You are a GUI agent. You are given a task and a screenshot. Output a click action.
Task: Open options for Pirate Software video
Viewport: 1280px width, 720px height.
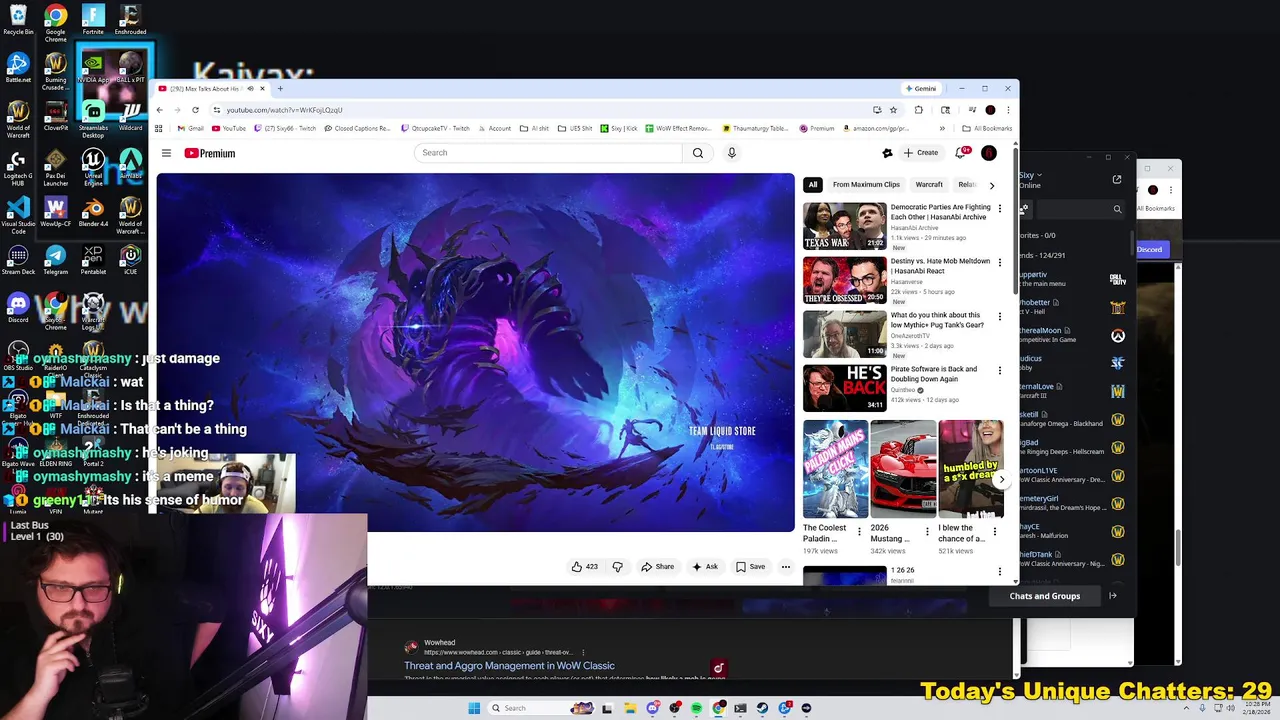(x=999, y=371)
